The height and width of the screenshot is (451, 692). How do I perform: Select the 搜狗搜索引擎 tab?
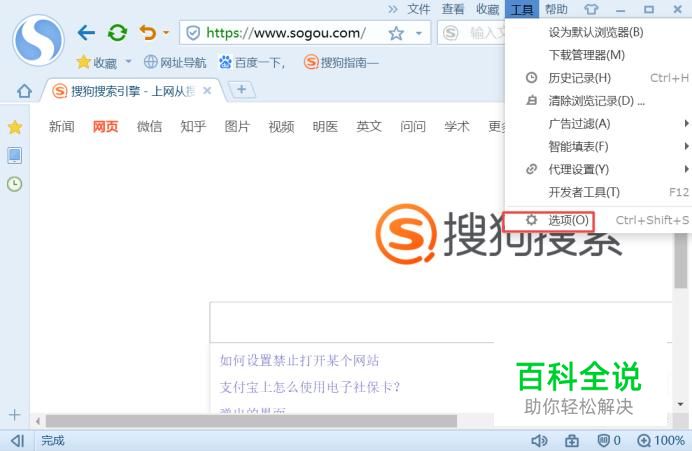(x=132, y=91)
